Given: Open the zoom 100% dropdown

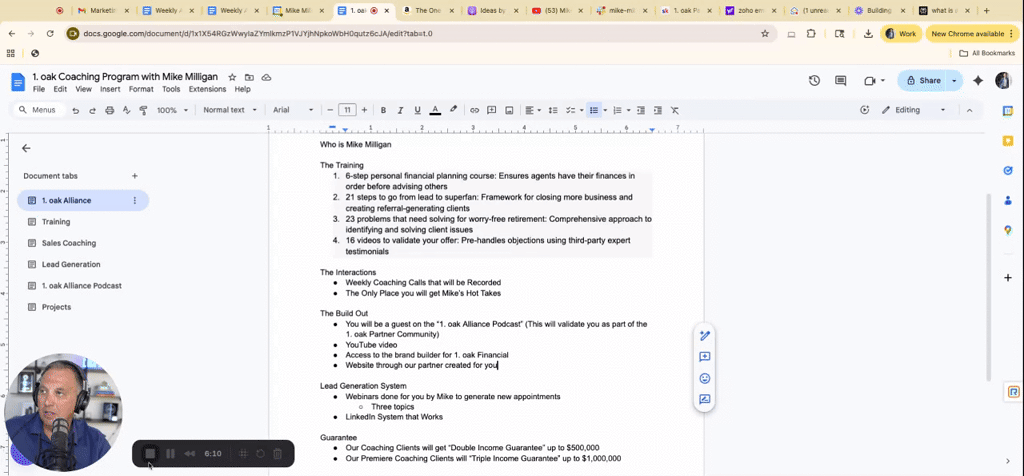Looking at the screenshot, I should [172, 110].
